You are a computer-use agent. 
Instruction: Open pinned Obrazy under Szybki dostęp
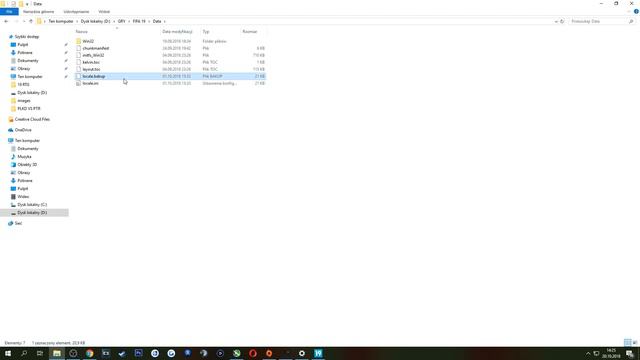23,69
